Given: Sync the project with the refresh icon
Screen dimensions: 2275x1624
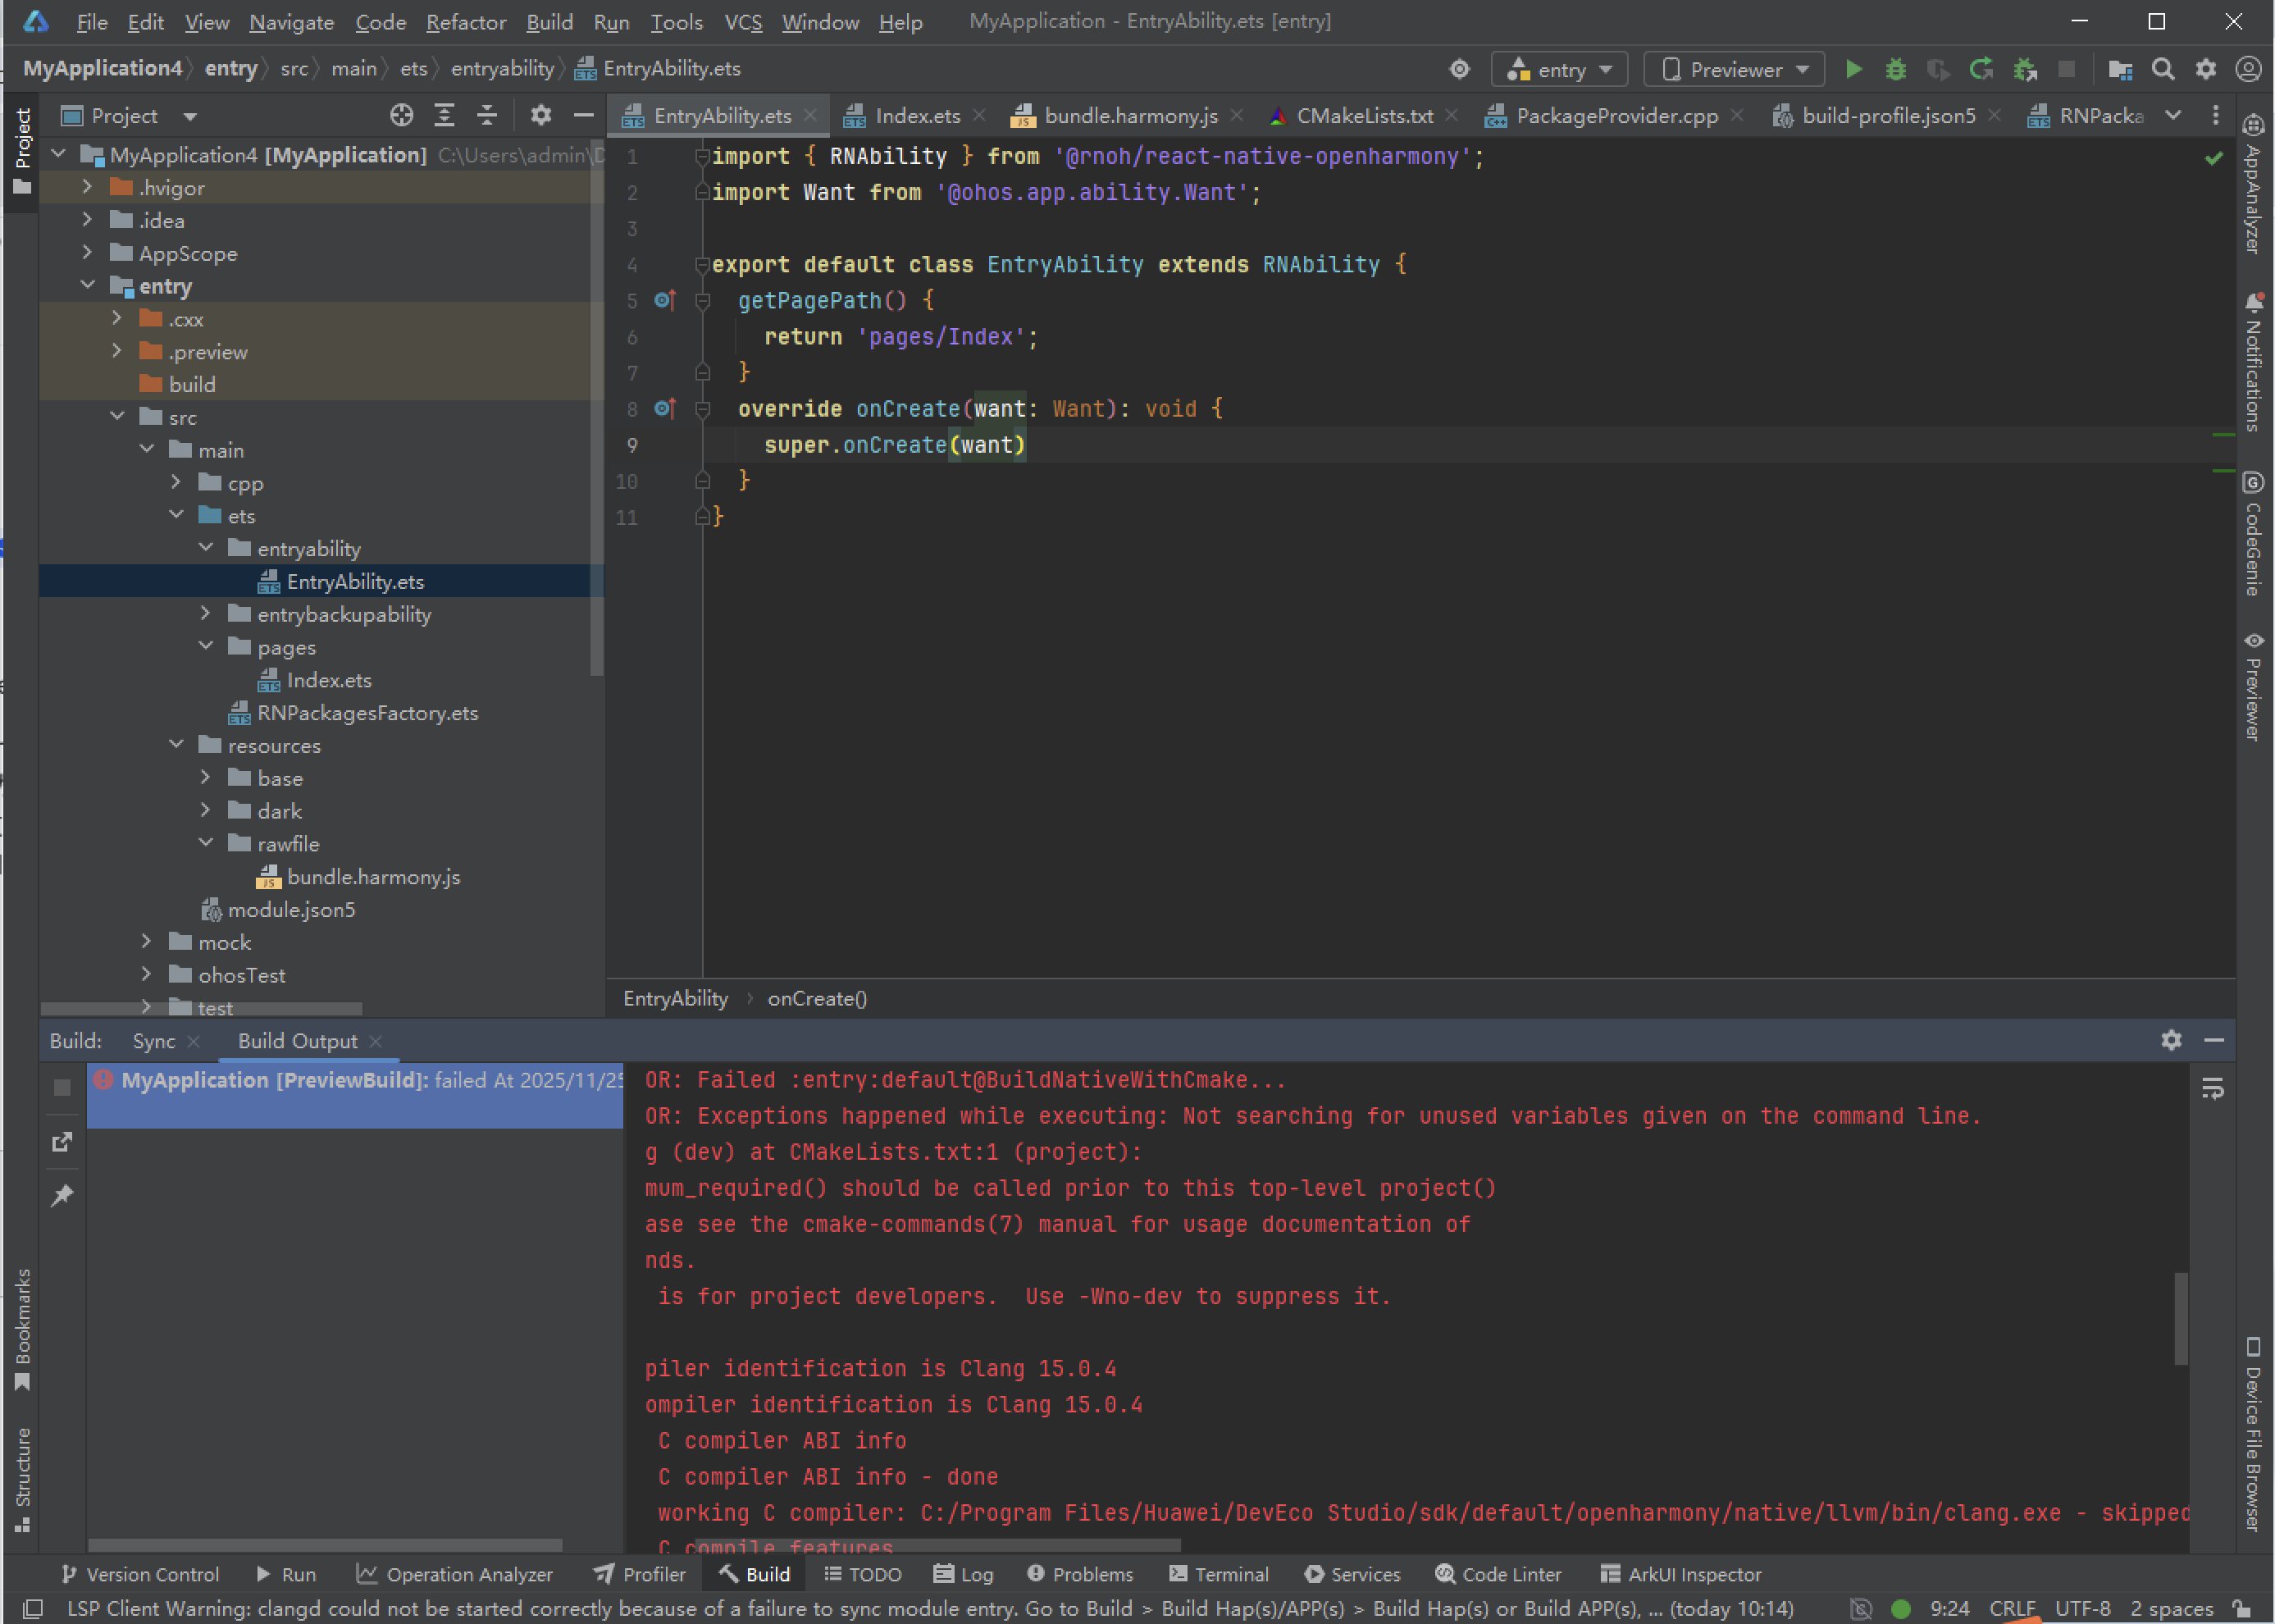Looking at the screenshot, I should (x=1981, y=69).
